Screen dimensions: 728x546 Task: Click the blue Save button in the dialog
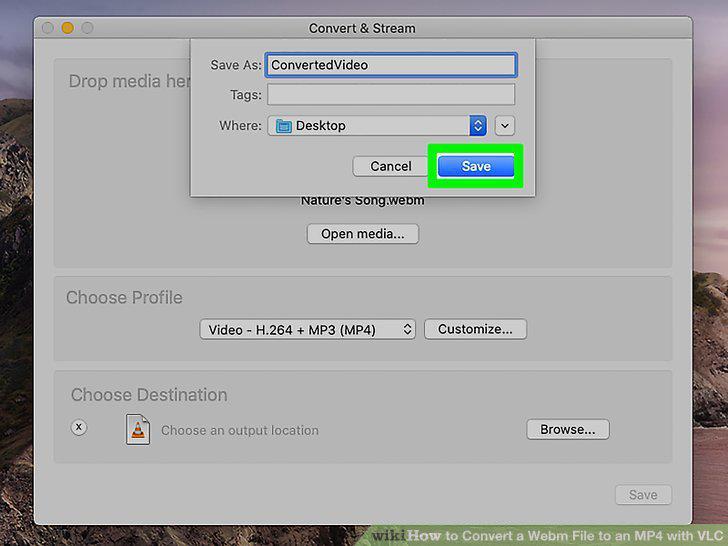pos(475,166)
